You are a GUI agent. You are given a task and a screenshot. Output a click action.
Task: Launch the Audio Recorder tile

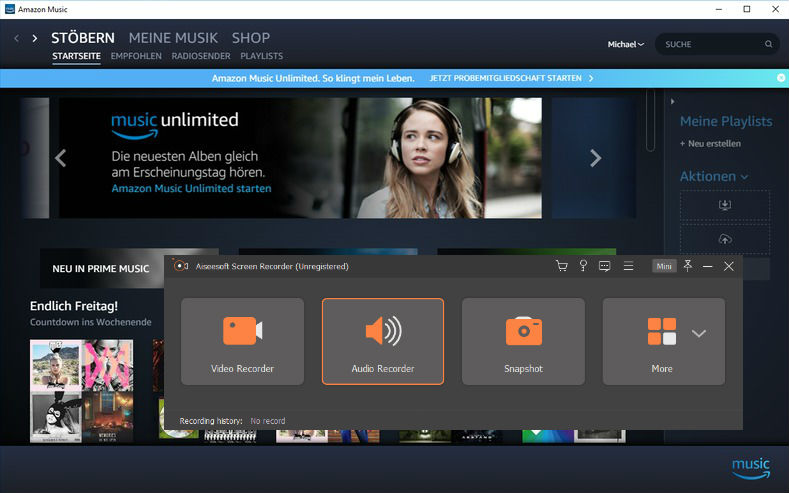(x=383, y=342)
